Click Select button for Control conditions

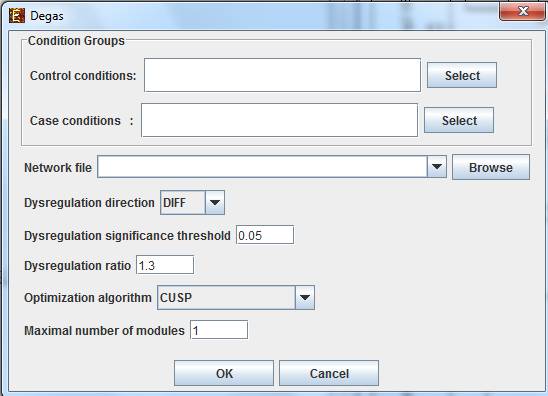(x=462, y=75)
